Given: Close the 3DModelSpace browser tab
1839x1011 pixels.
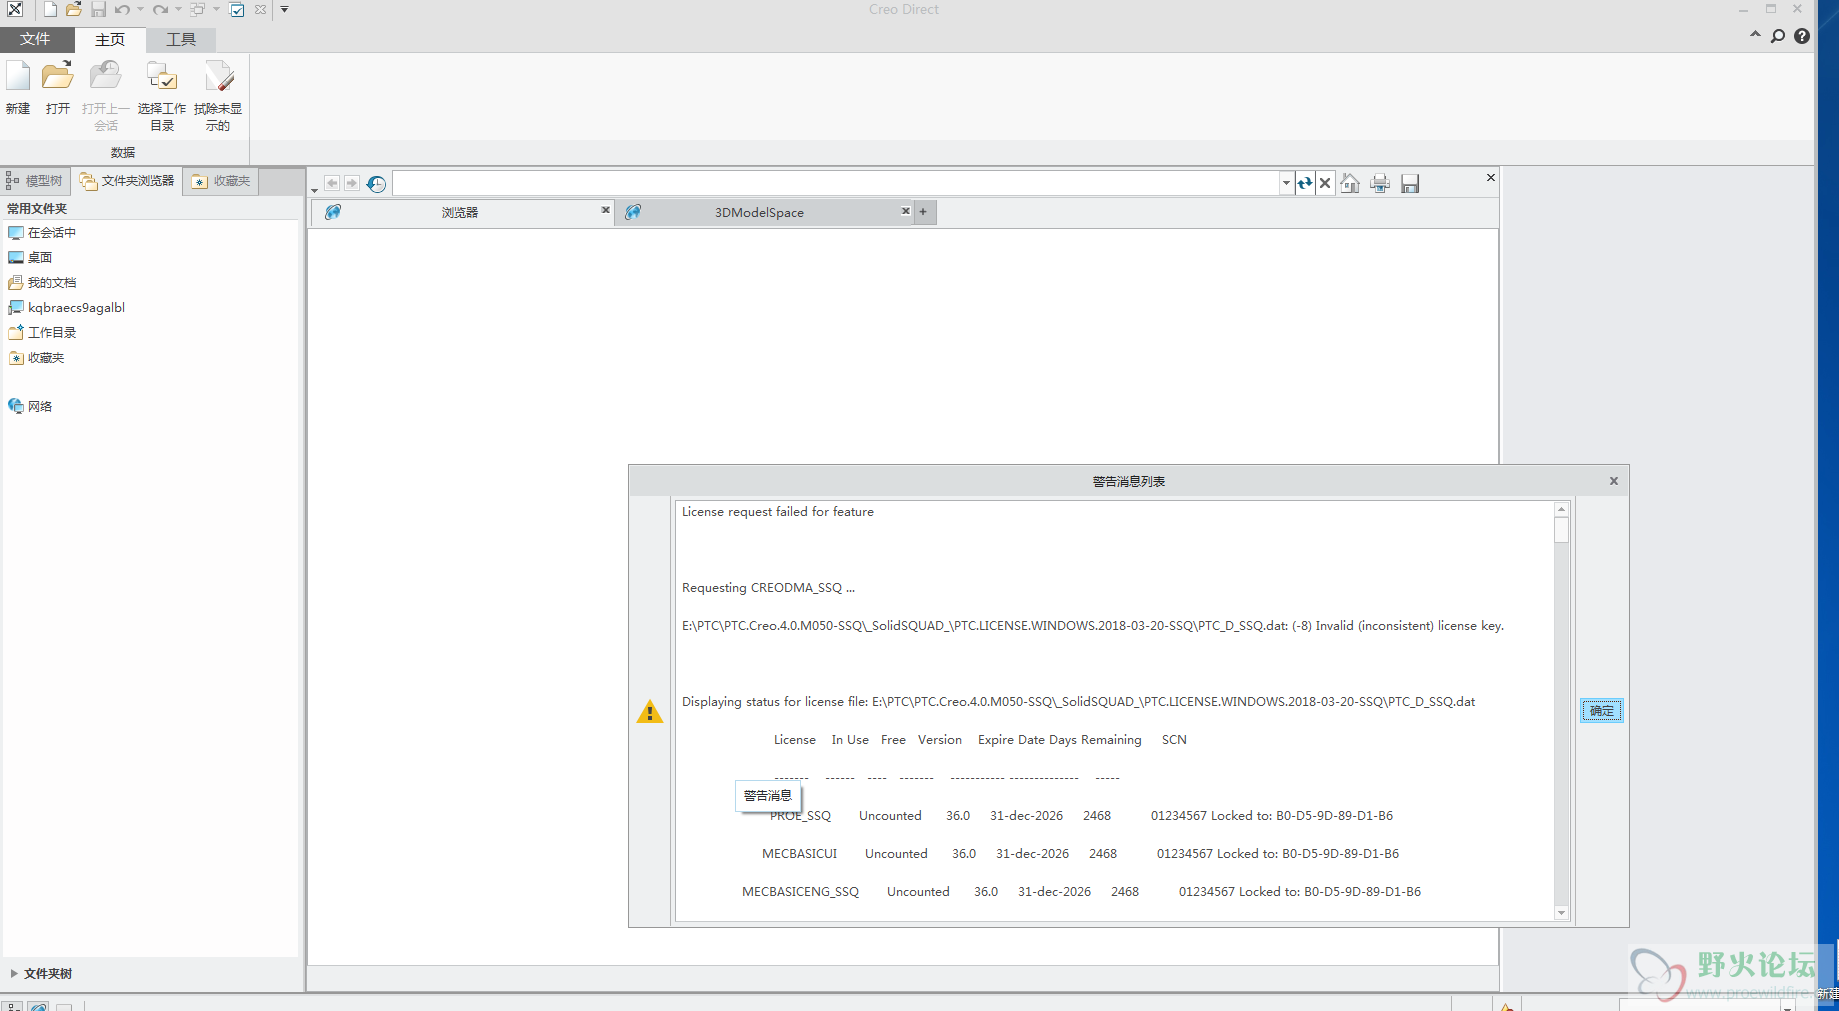Looking at the screenshot, I should [x=905, y=211].
